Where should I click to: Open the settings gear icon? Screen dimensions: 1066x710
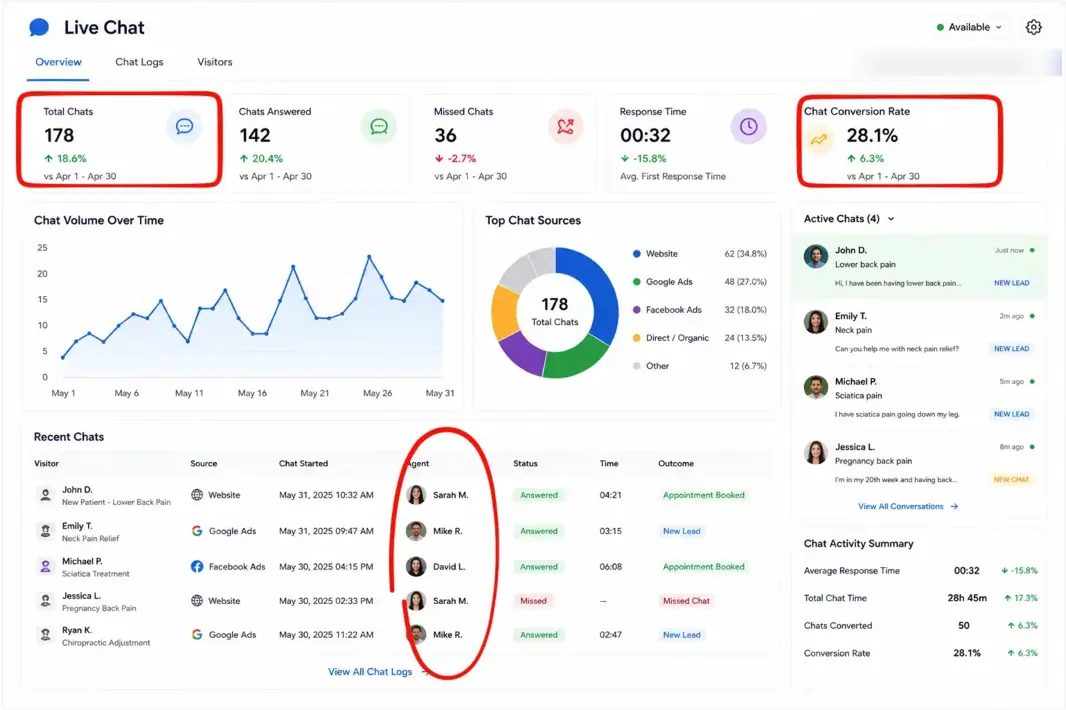coord(1033,27)
